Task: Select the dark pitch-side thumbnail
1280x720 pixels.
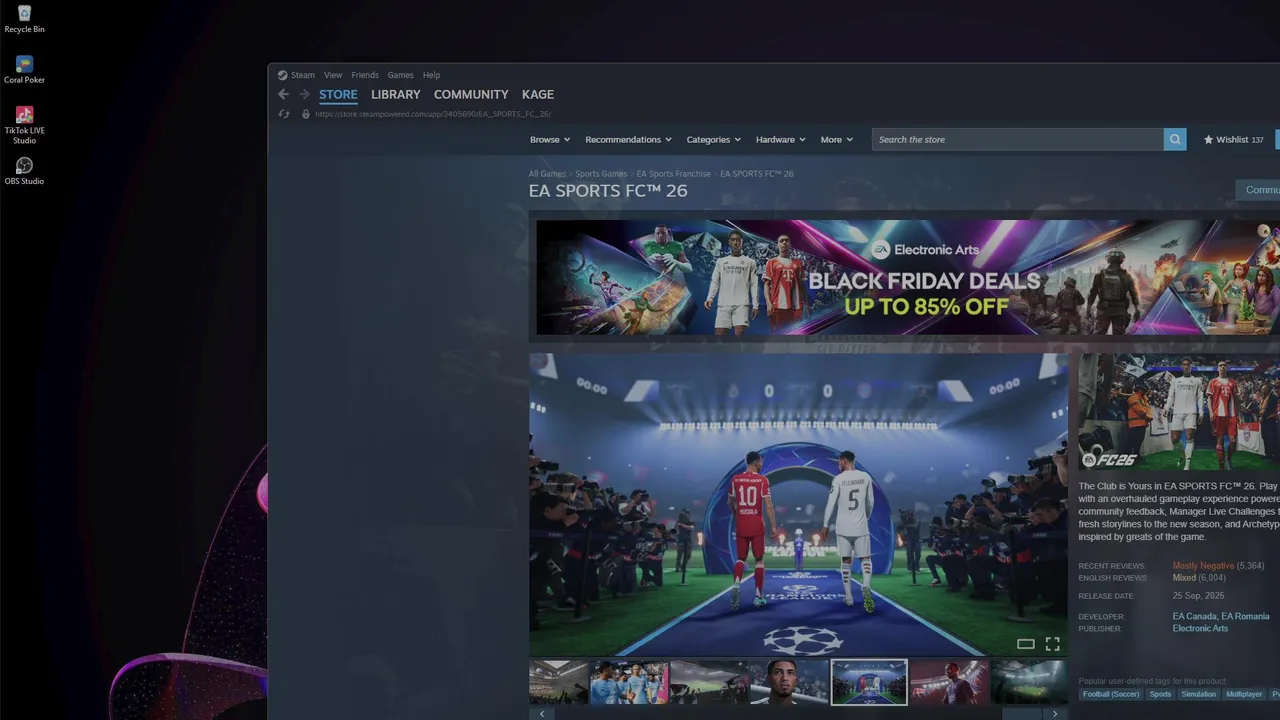Action: click(x=709, y=682)
